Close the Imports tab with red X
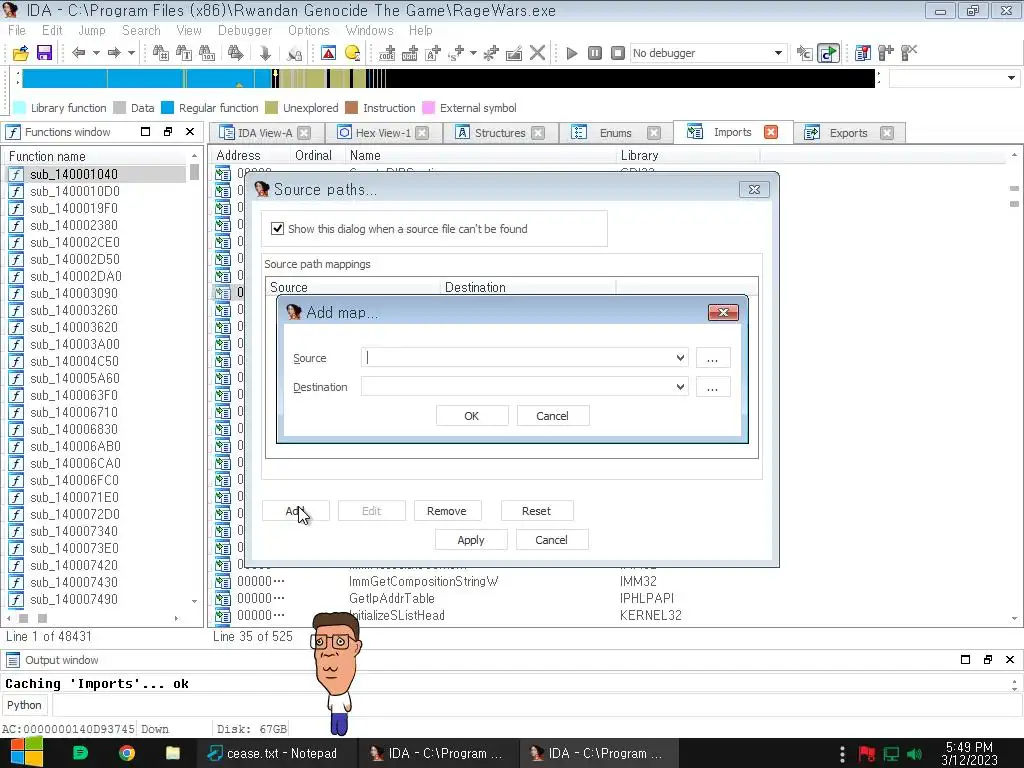 point(771,133)
